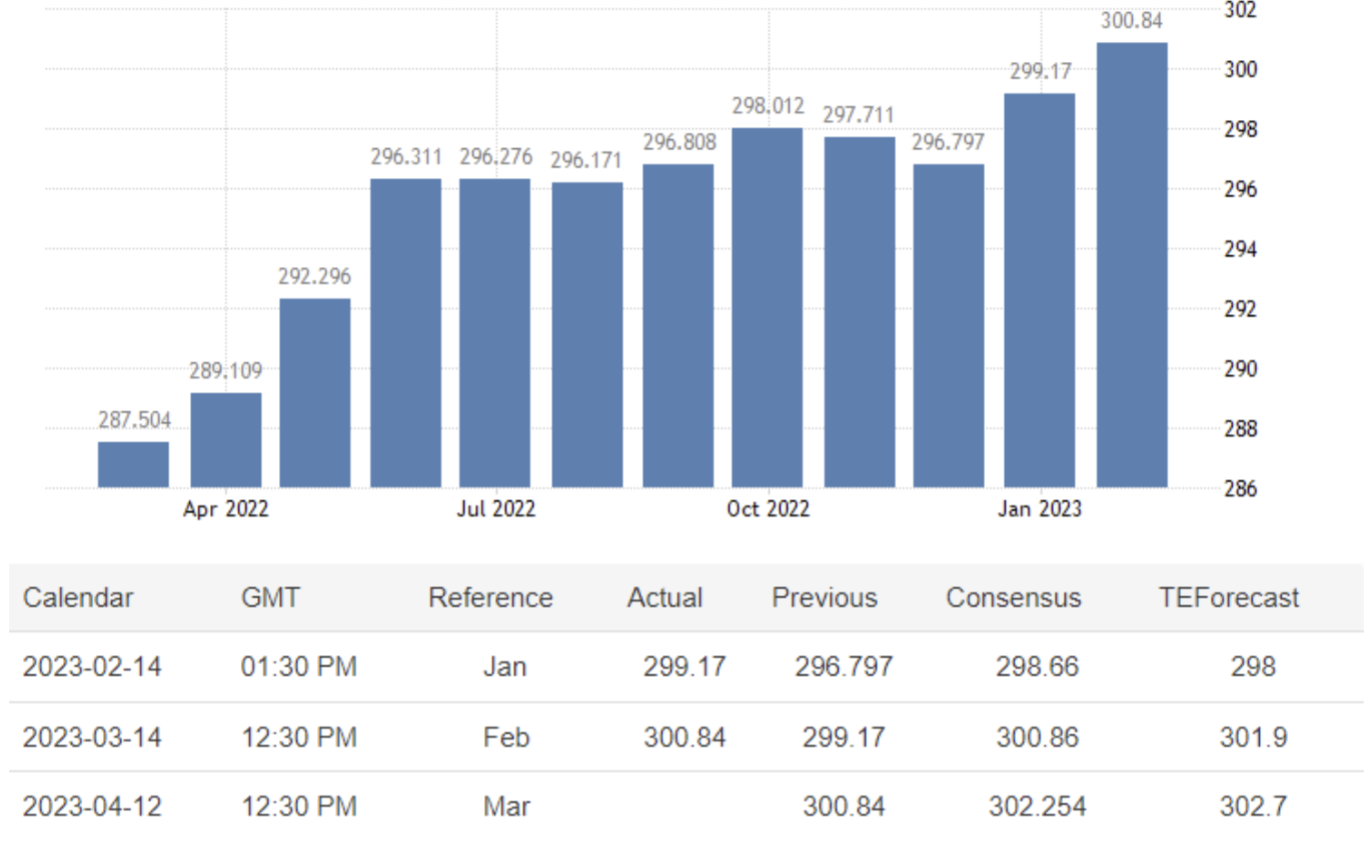Click the Apr 2022 x-axis label
This screenshot has height=860, width=1370.
(x=226, y=509)
